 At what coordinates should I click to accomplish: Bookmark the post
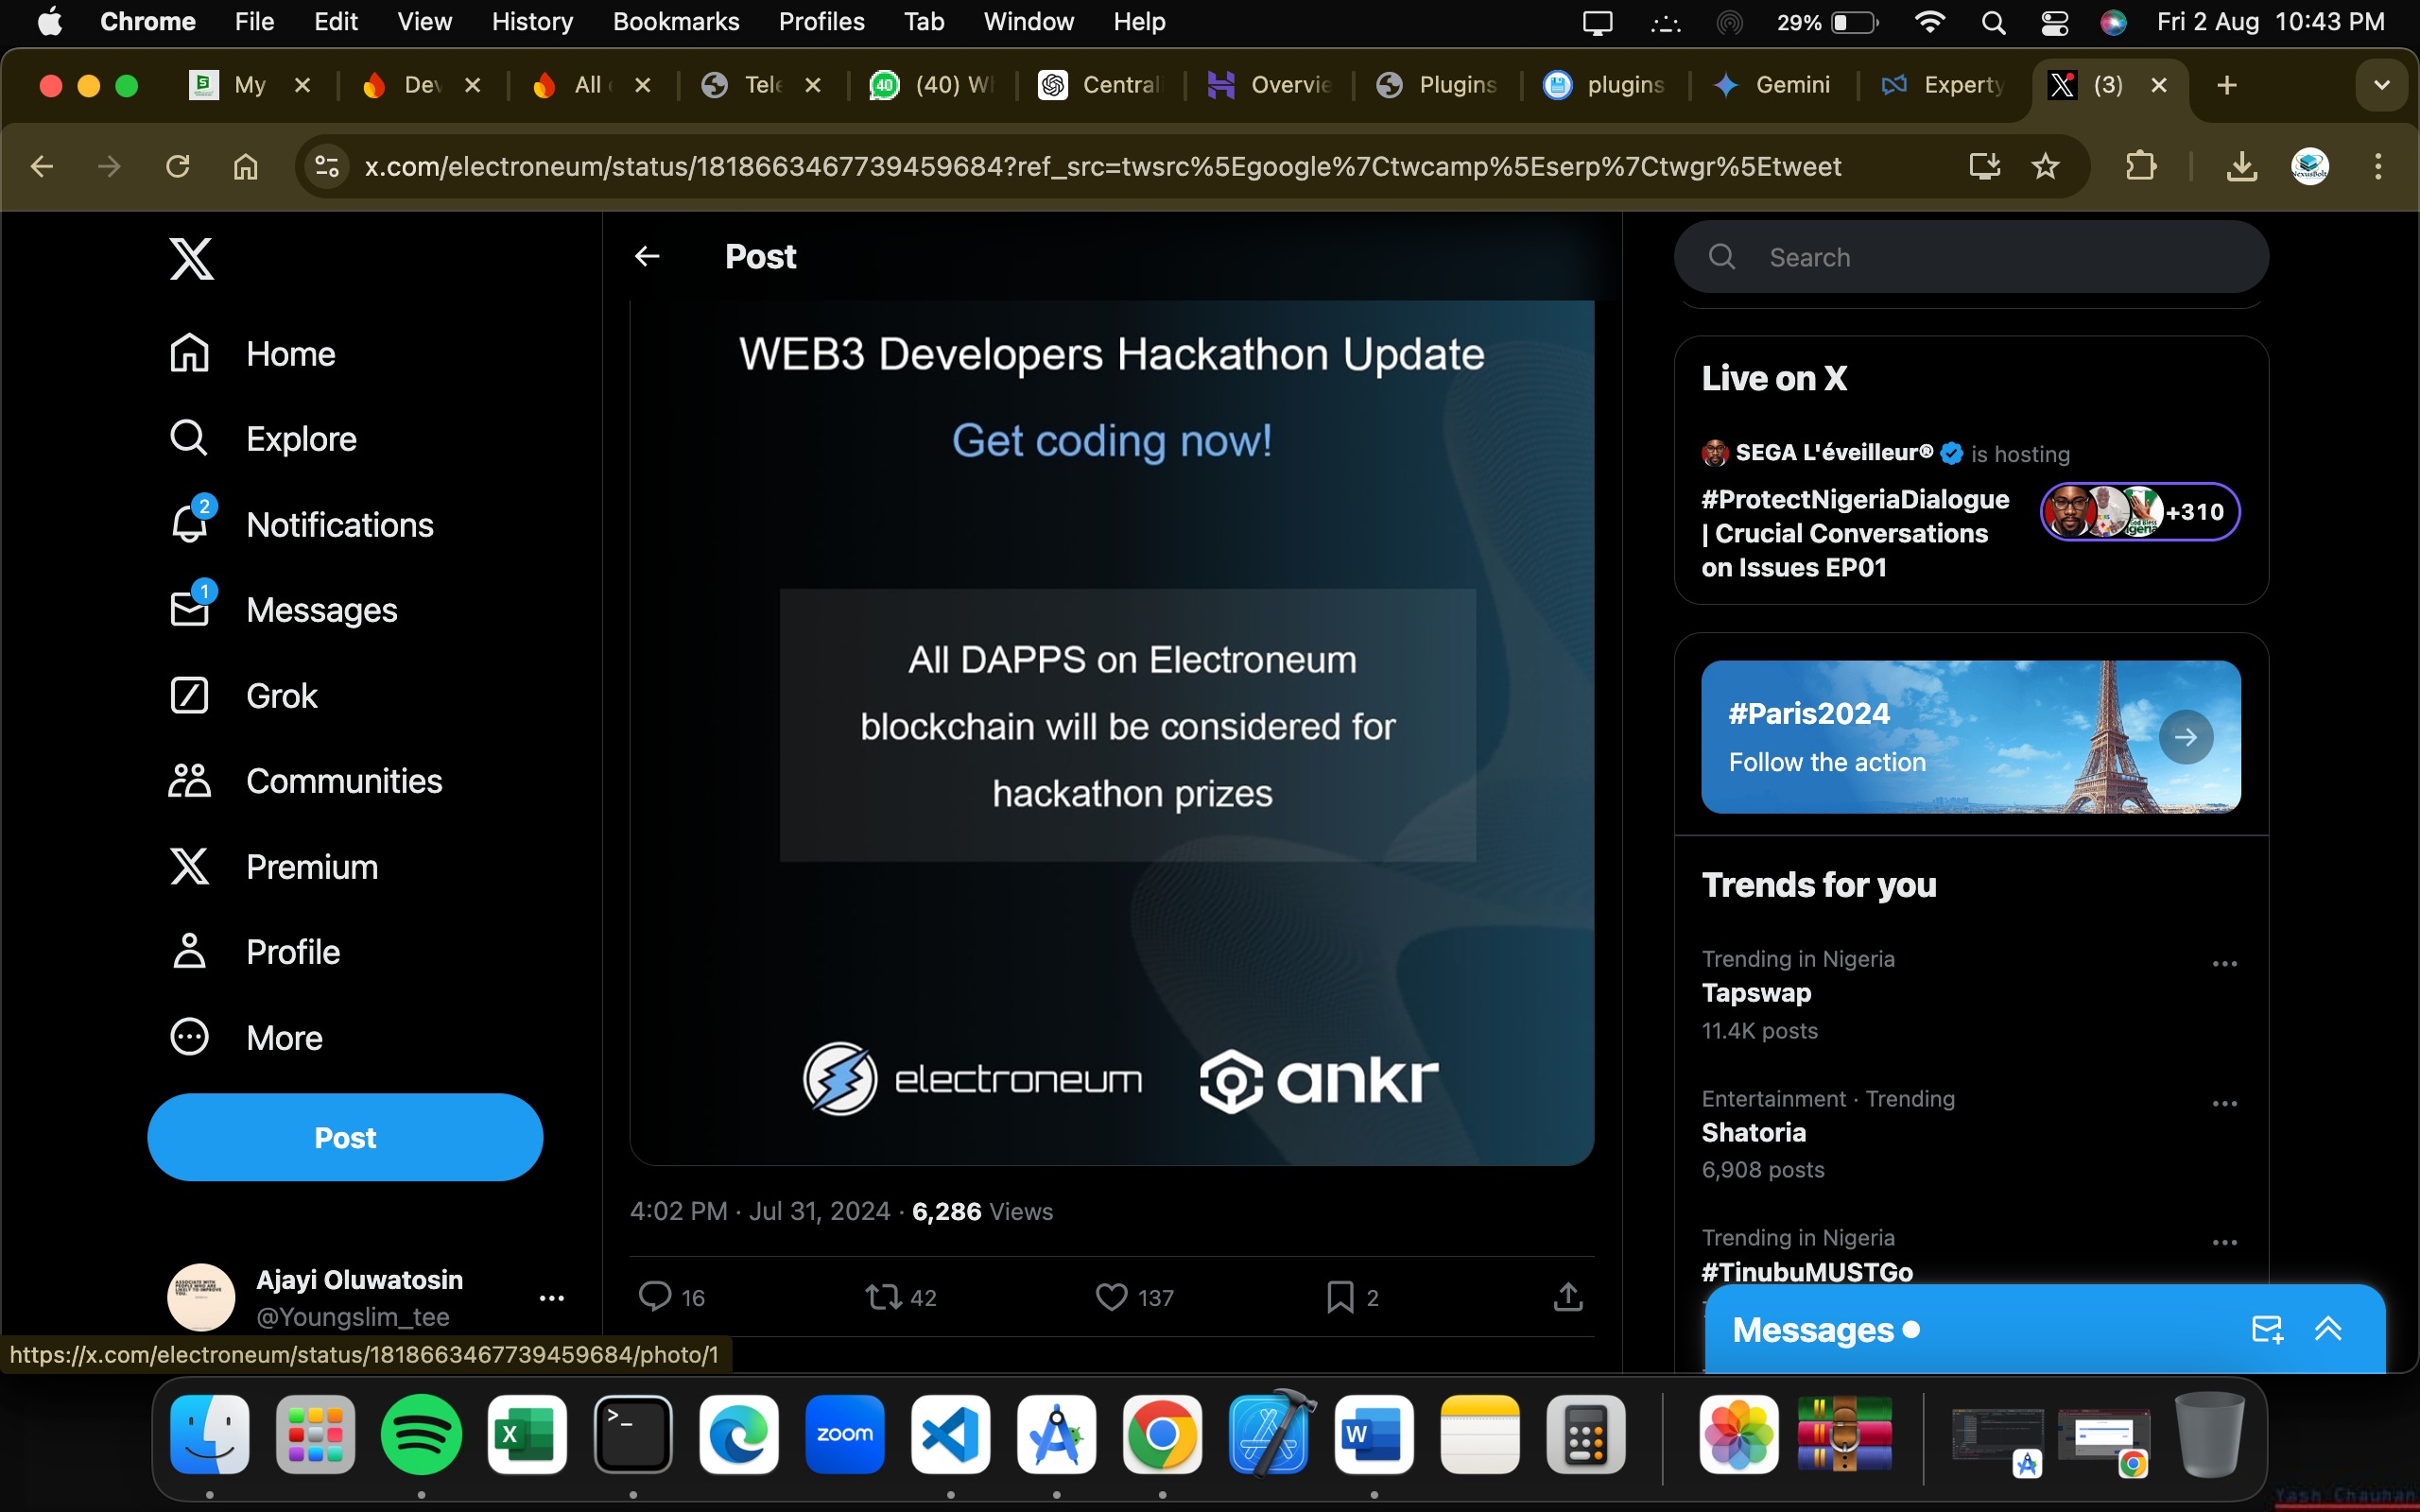tap(1340, 1297)
